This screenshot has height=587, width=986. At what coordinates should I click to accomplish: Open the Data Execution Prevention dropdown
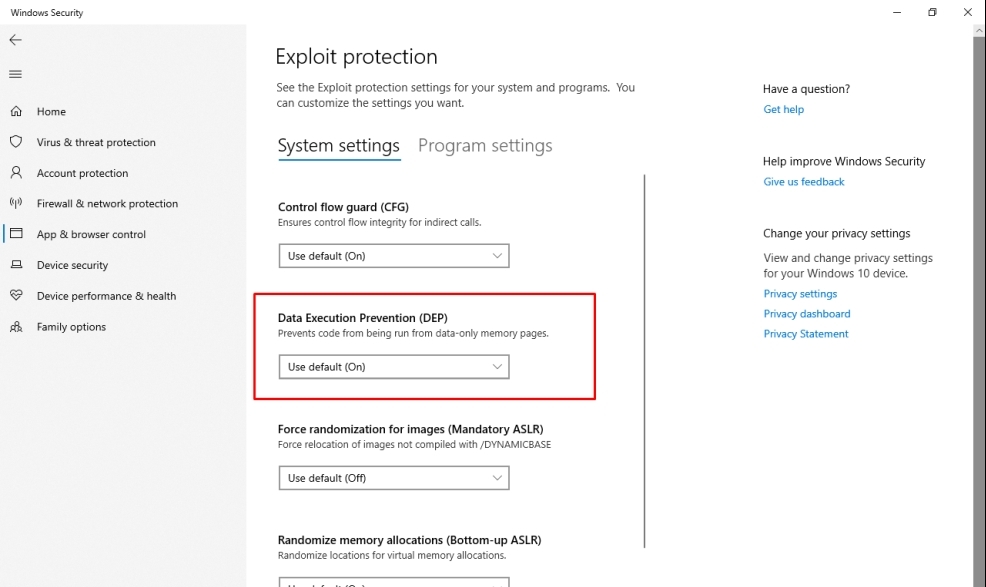pyautogui.click(x=394, y=367)
